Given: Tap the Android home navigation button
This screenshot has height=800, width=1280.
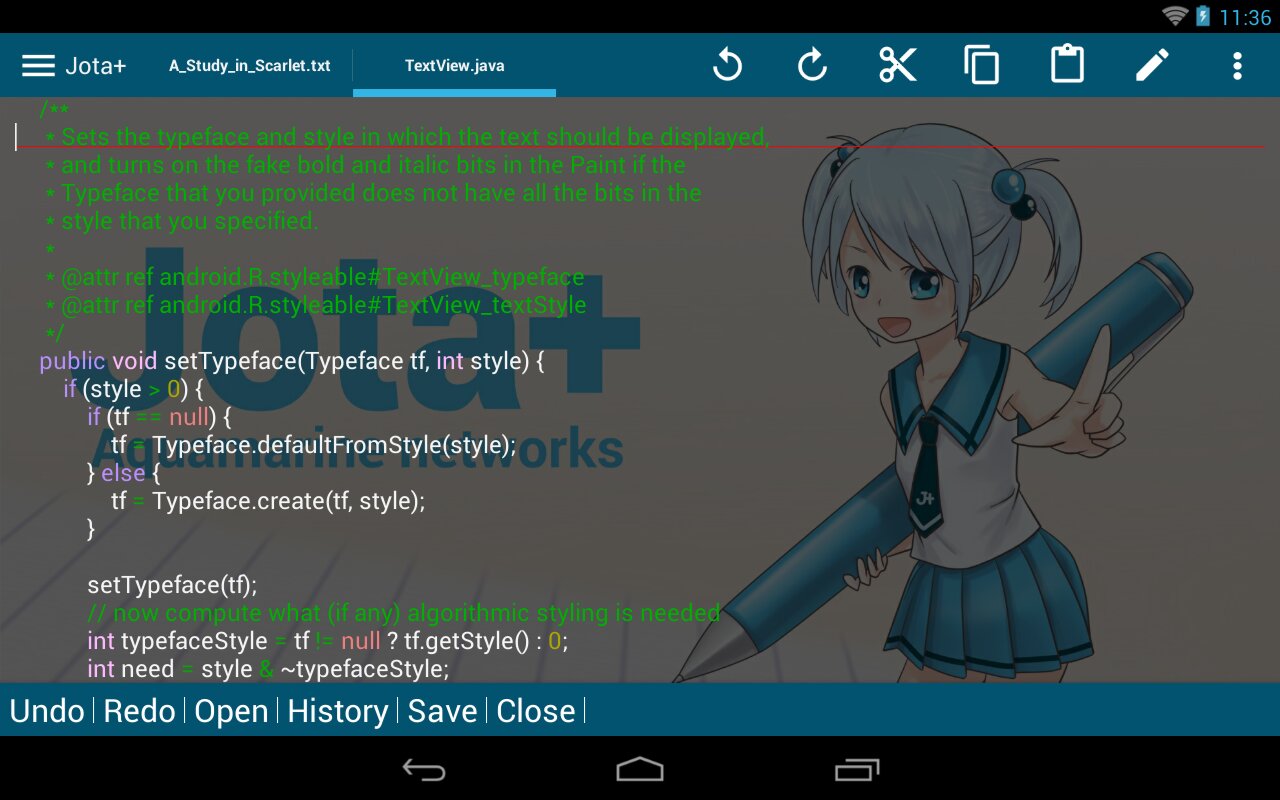Looking at the screenshot, I should (x=640, y=769).
